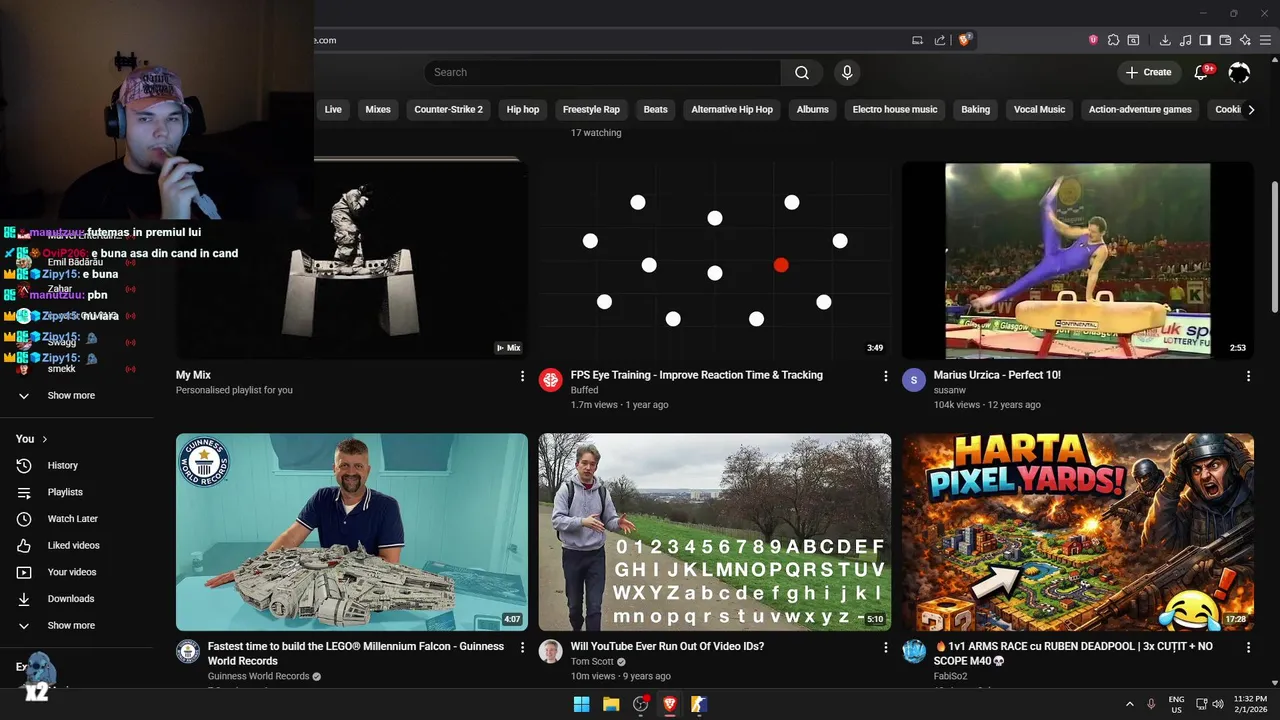Image resolution: width=1280 pixels, height=720 pixels.
Task: Open the volume speaker tray icon
Action: tap(1219, 704)
